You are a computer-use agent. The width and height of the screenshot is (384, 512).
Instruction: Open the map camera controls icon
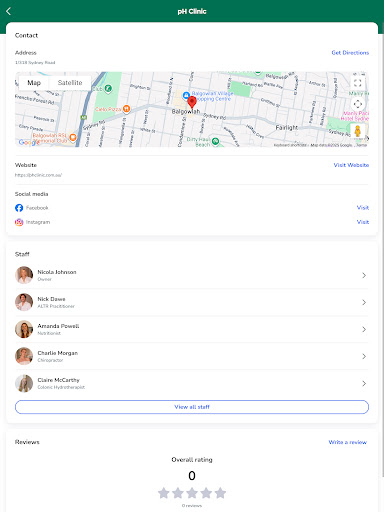(358, 104)
